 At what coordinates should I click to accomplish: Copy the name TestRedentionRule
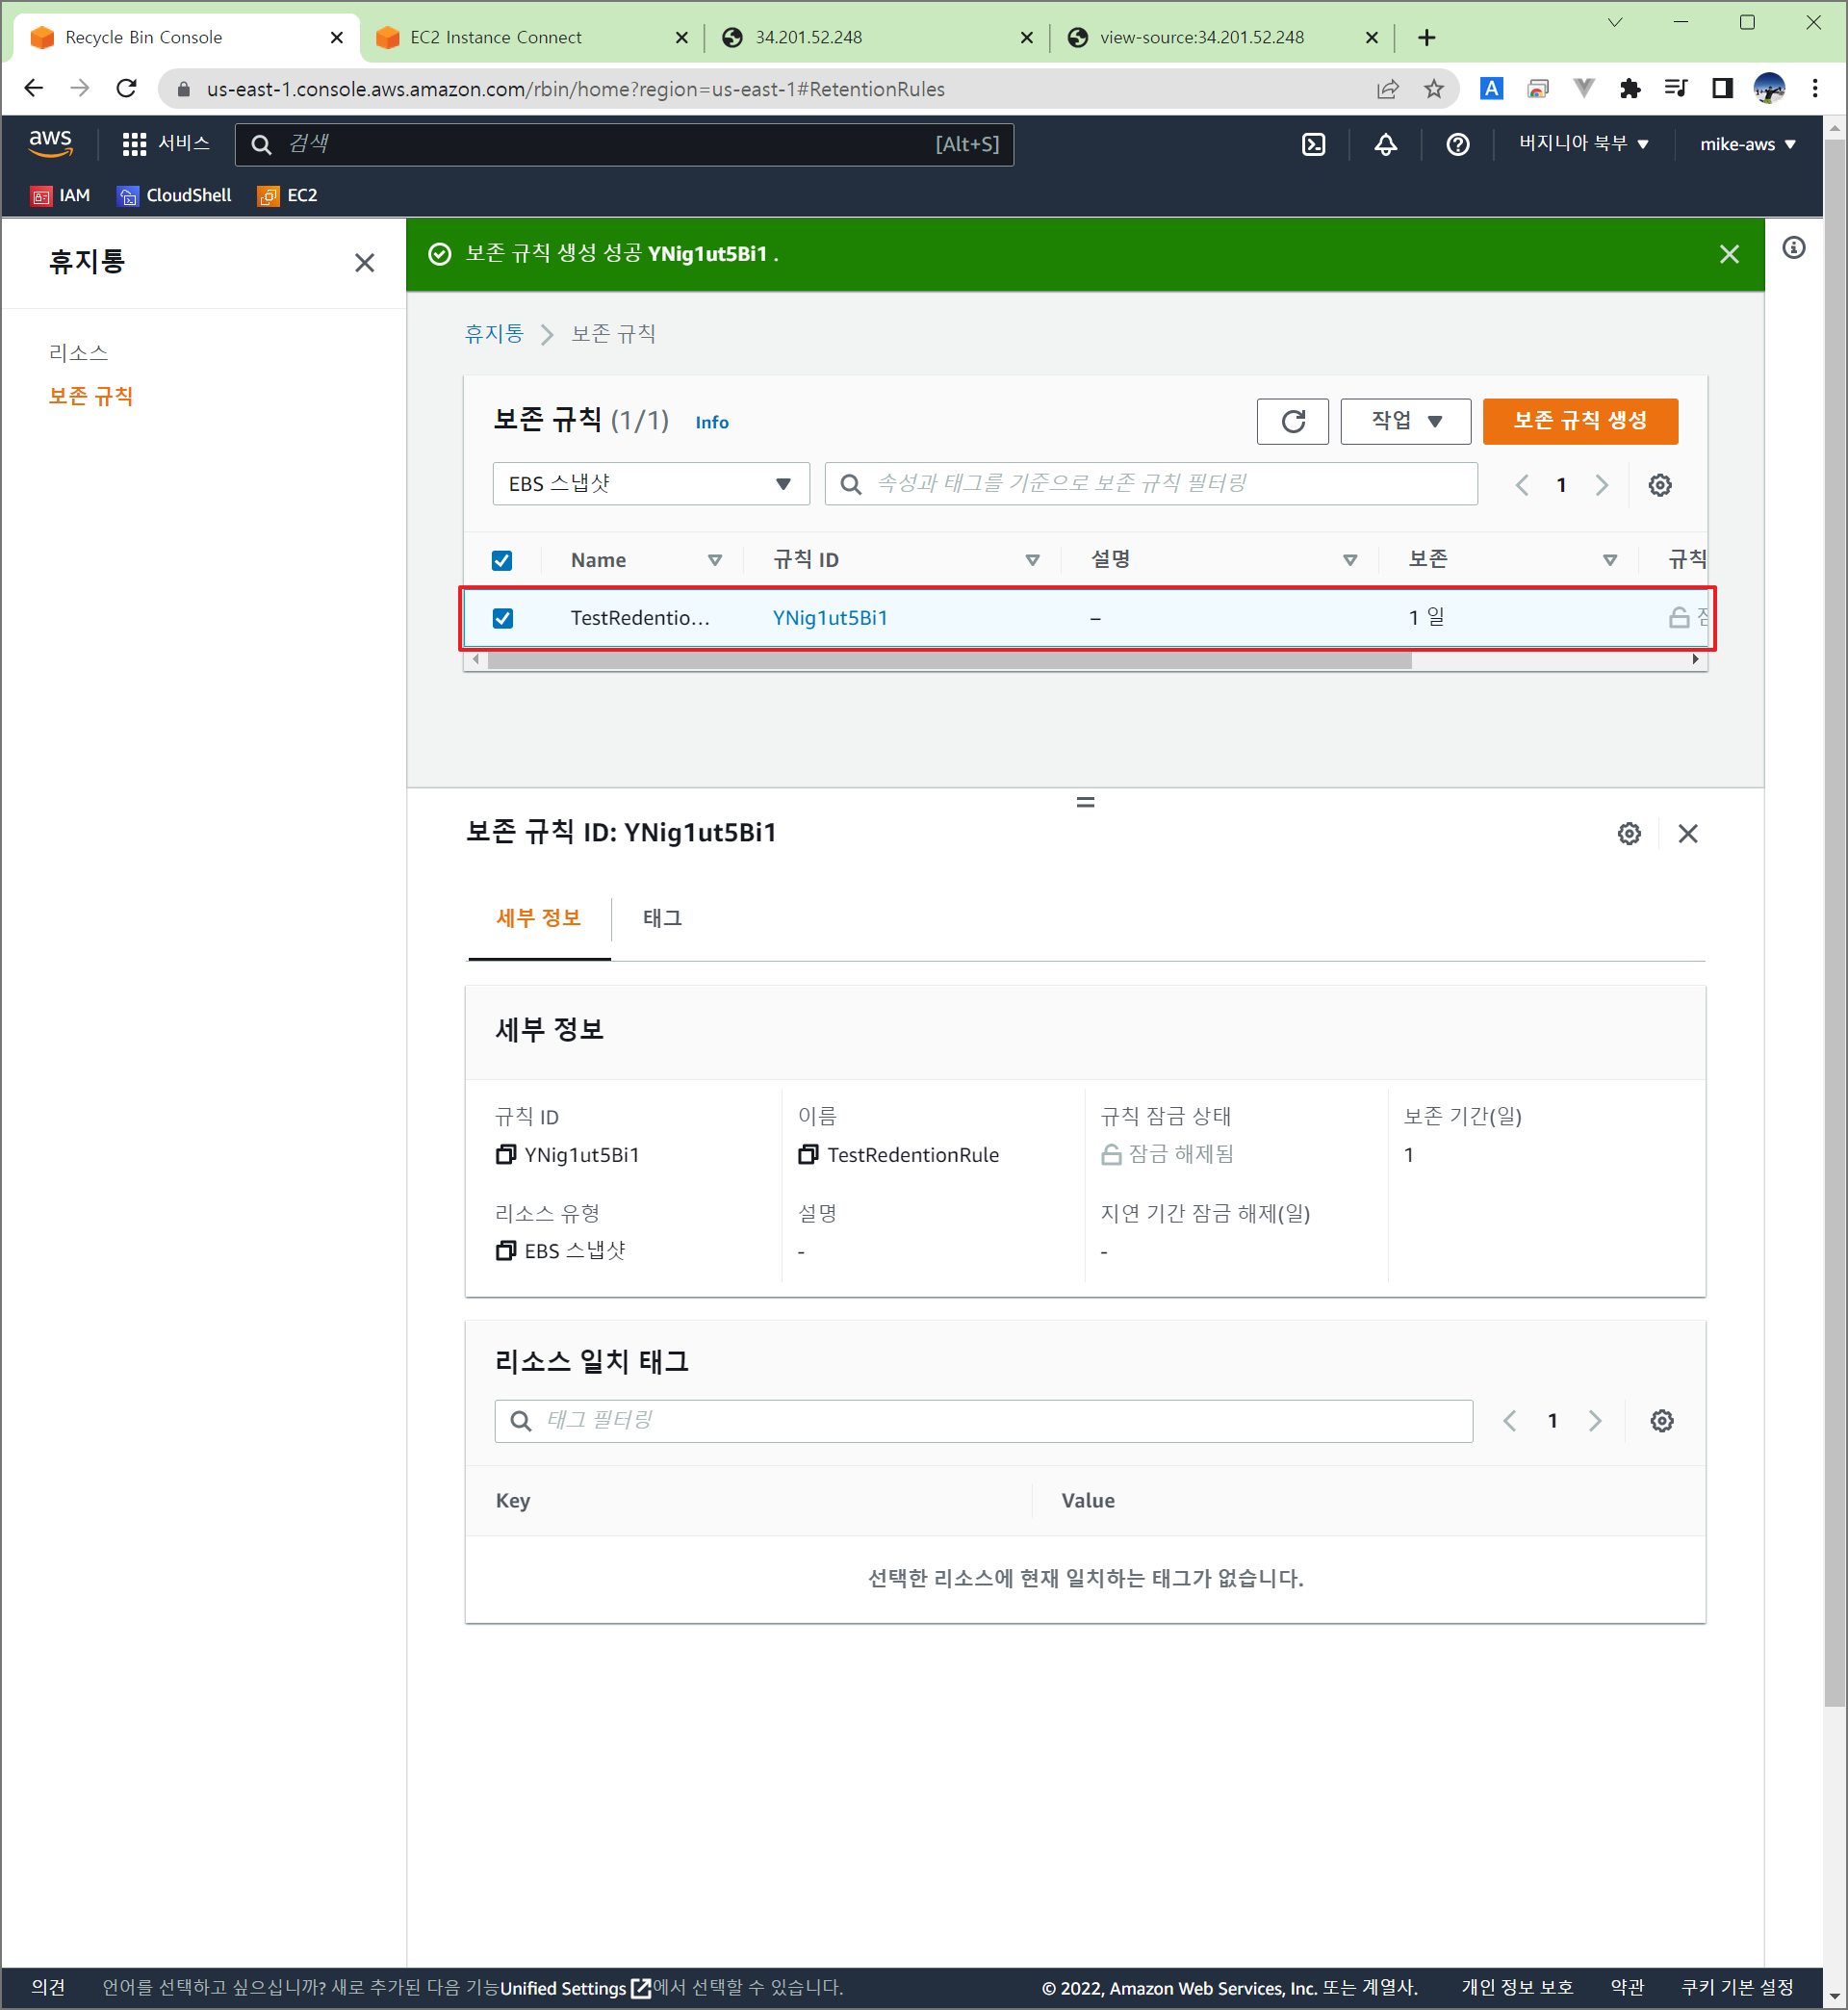click(x=808, y=1155)
